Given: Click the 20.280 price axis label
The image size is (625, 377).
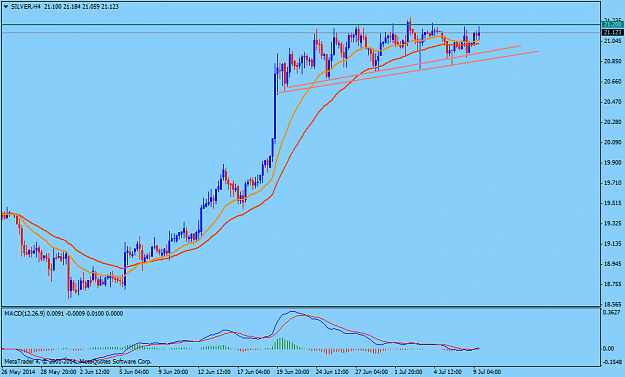Looking at the screenshot, I should click(613, 122).
